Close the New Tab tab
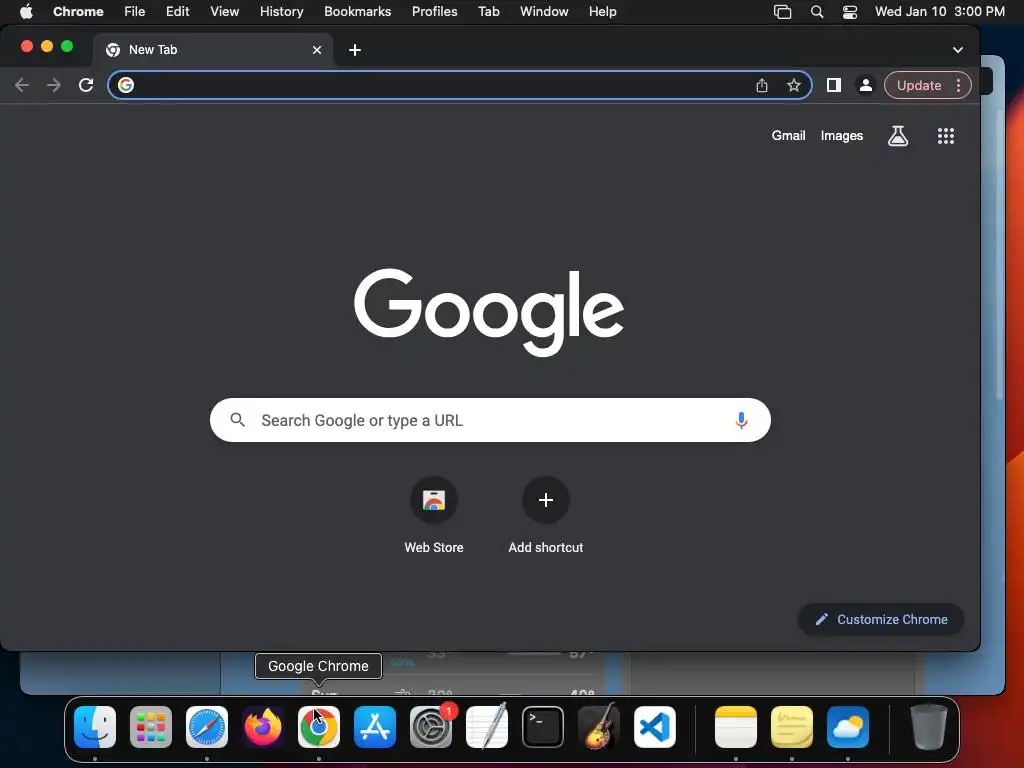Screen dimensions: 1024x768 (317, 50)
